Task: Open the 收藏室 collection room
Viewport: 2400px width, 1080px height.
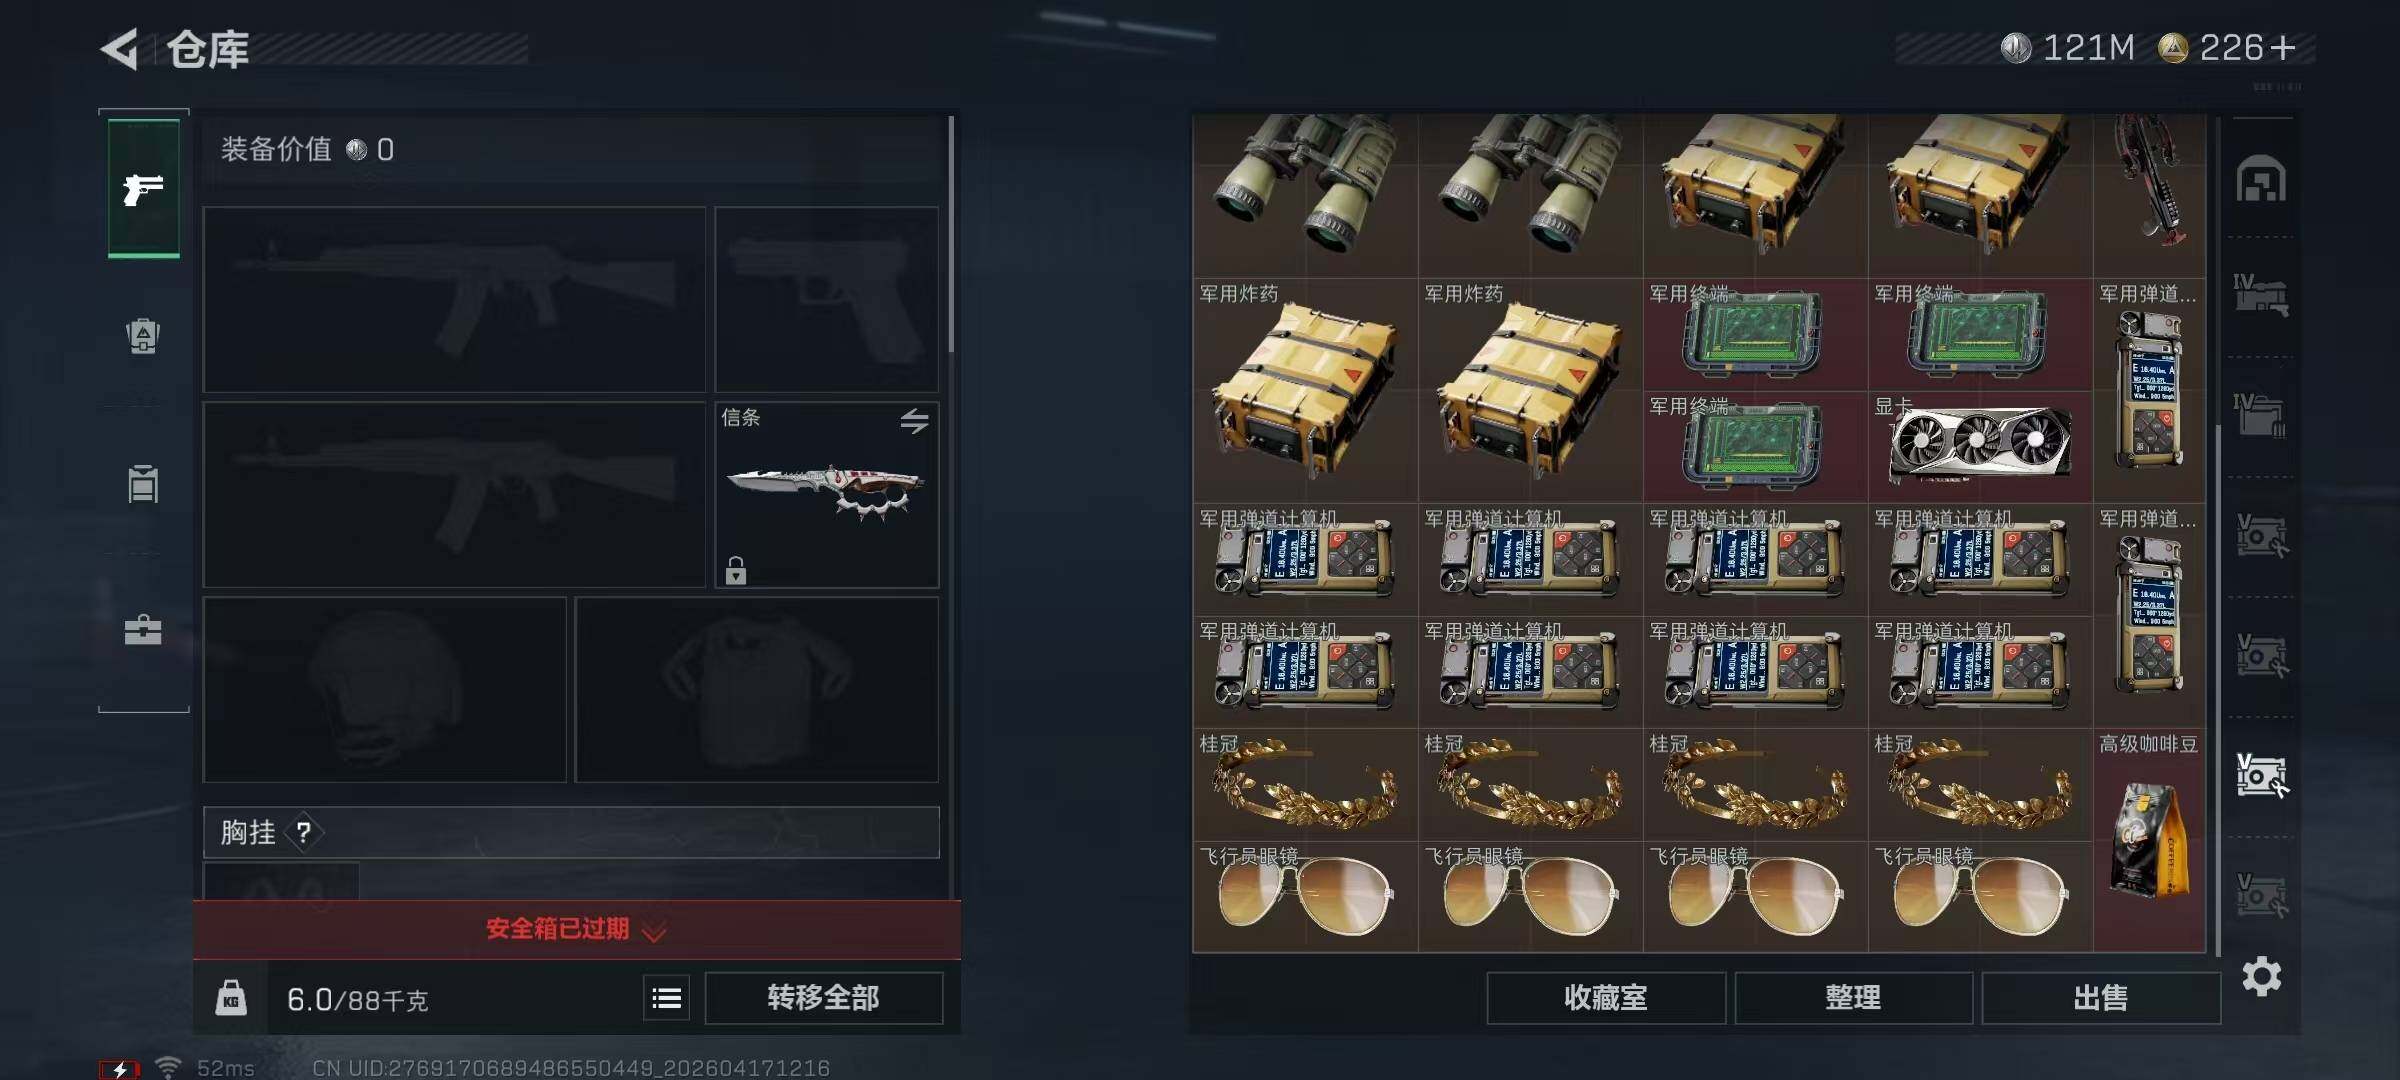Action: tap(1606, 998)
